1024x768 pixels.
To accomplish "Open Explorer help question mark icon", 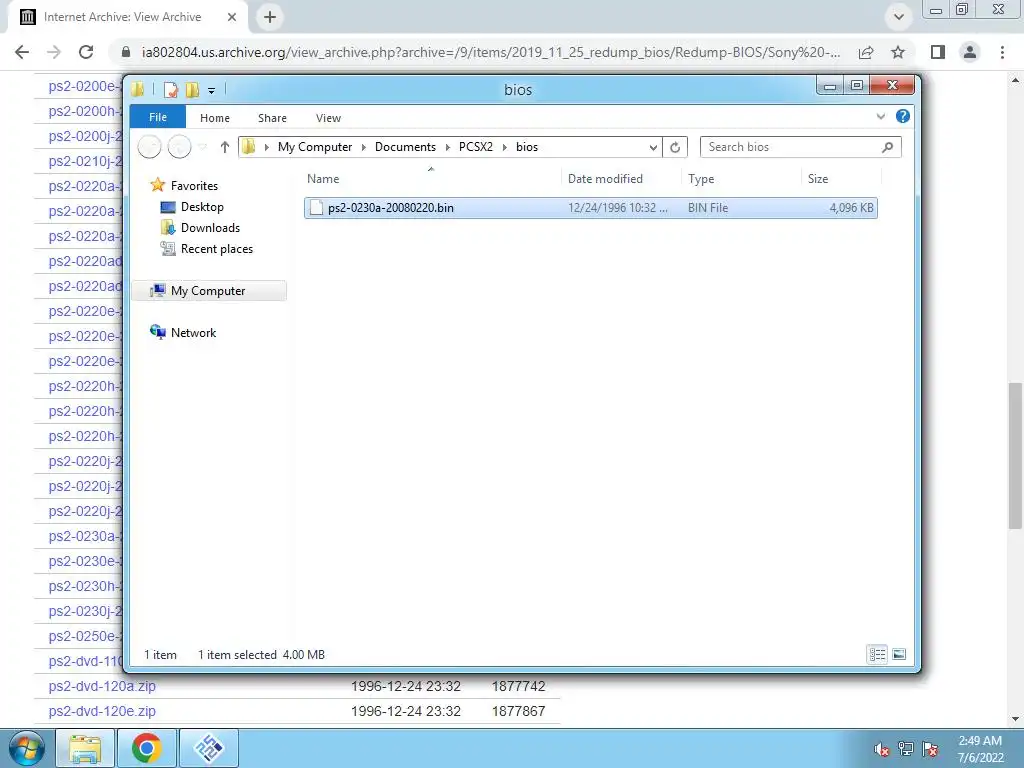I will [x=903, y=116].
